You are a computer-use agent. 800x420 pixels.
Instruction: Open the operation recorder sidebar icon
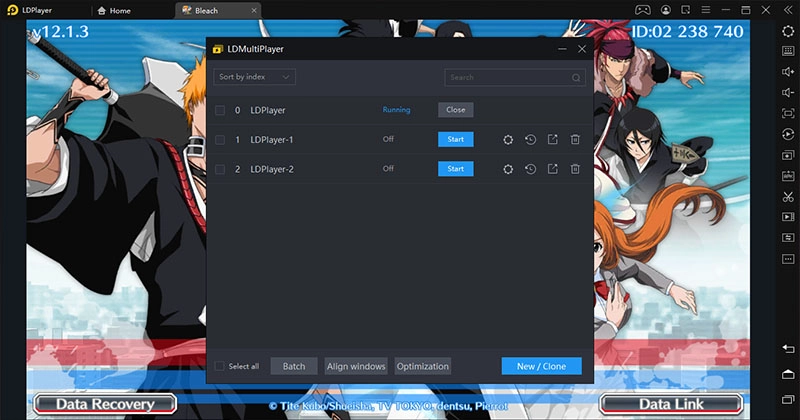click(x=788, y=134)
